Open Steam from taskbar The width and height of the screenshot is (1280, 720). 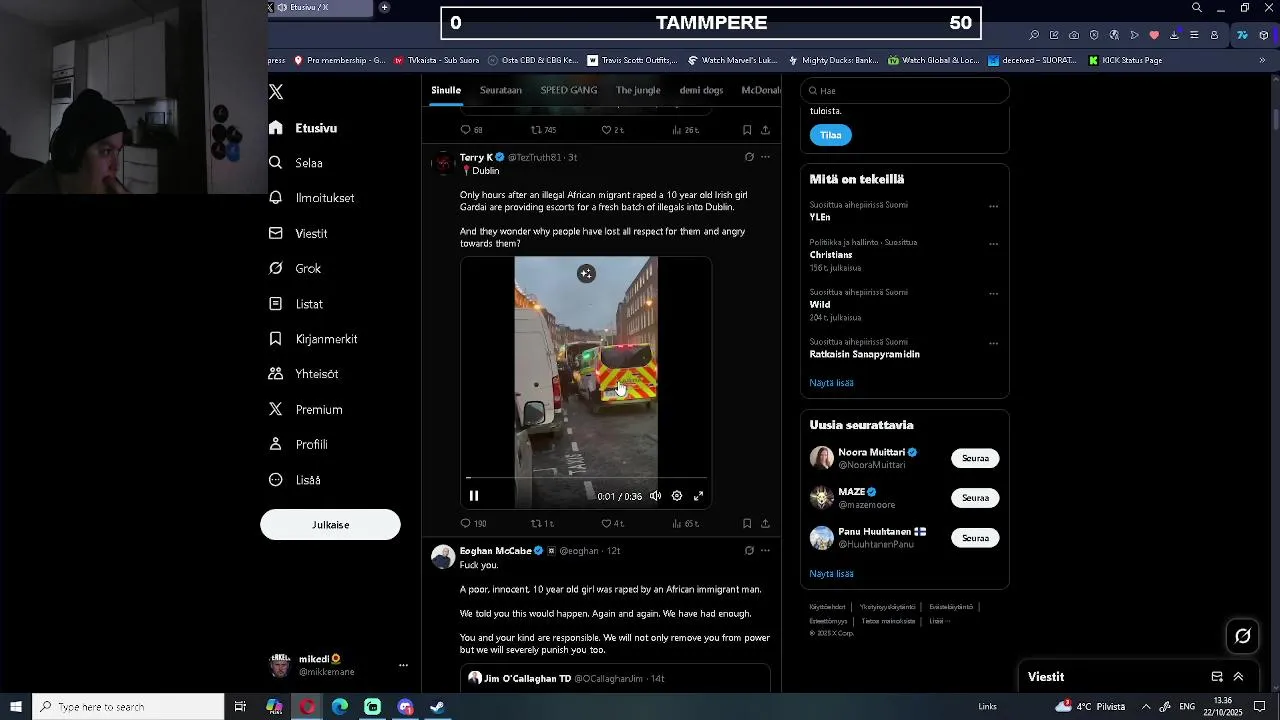click(x=437, y=707)
